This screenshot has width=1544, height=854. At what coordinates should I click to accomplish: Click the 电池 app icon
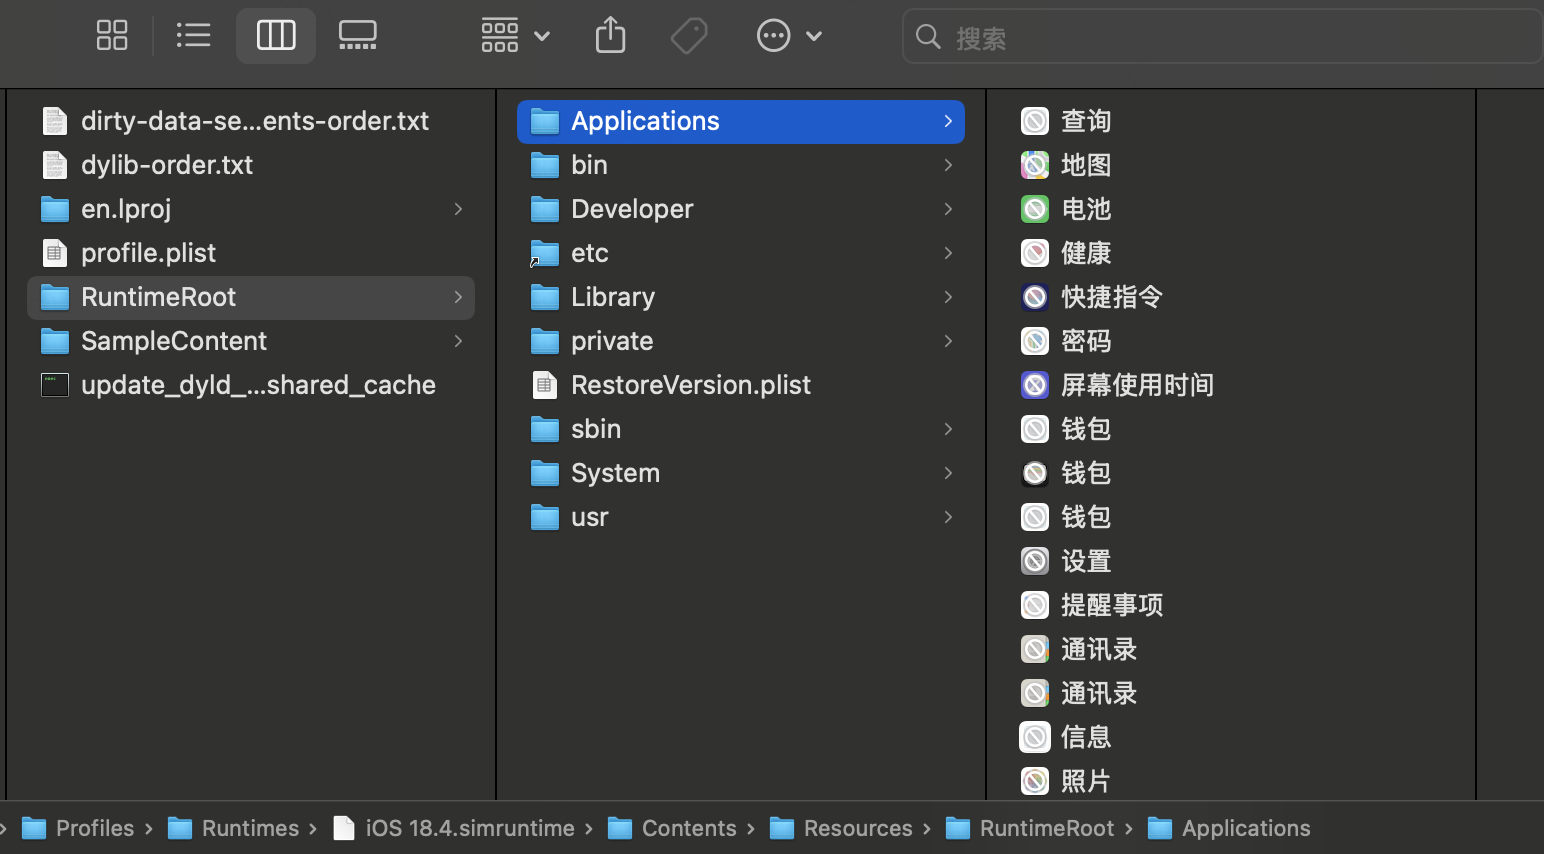coord(1035,209)
